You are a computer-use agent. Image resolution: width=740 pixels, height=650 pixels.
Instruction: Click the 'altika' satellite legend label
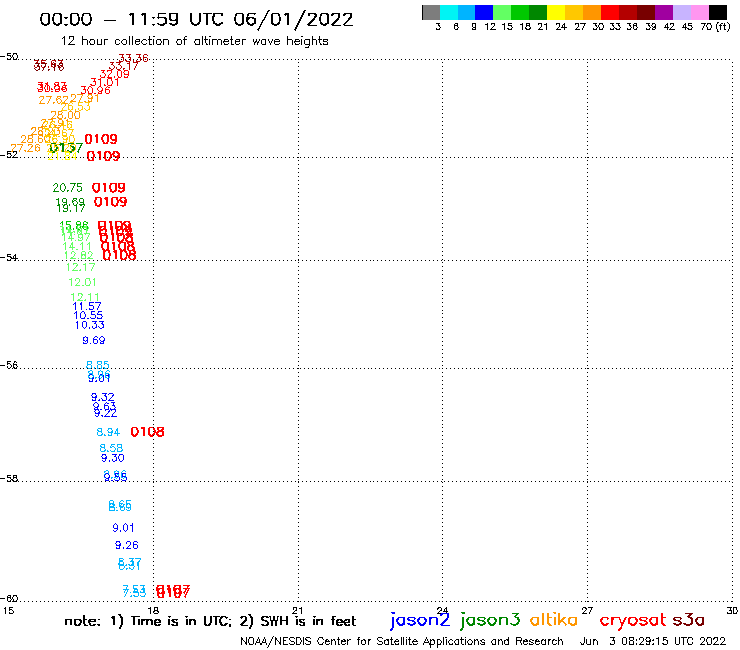(554, 619)
